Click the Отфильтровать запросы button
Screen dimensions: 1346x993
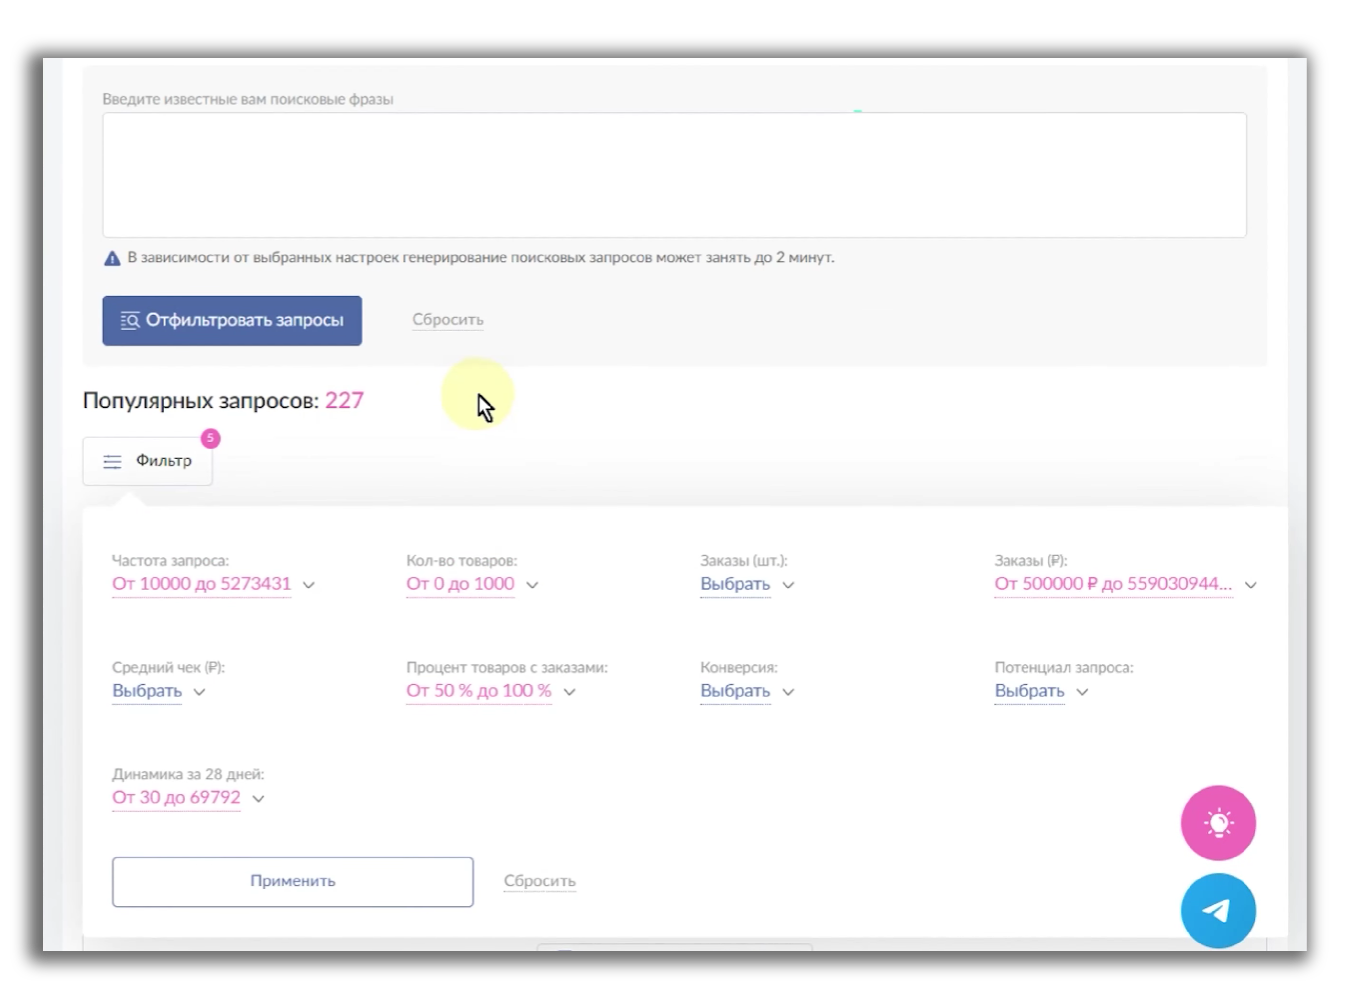pyautogui.click(x=232, y=321)
